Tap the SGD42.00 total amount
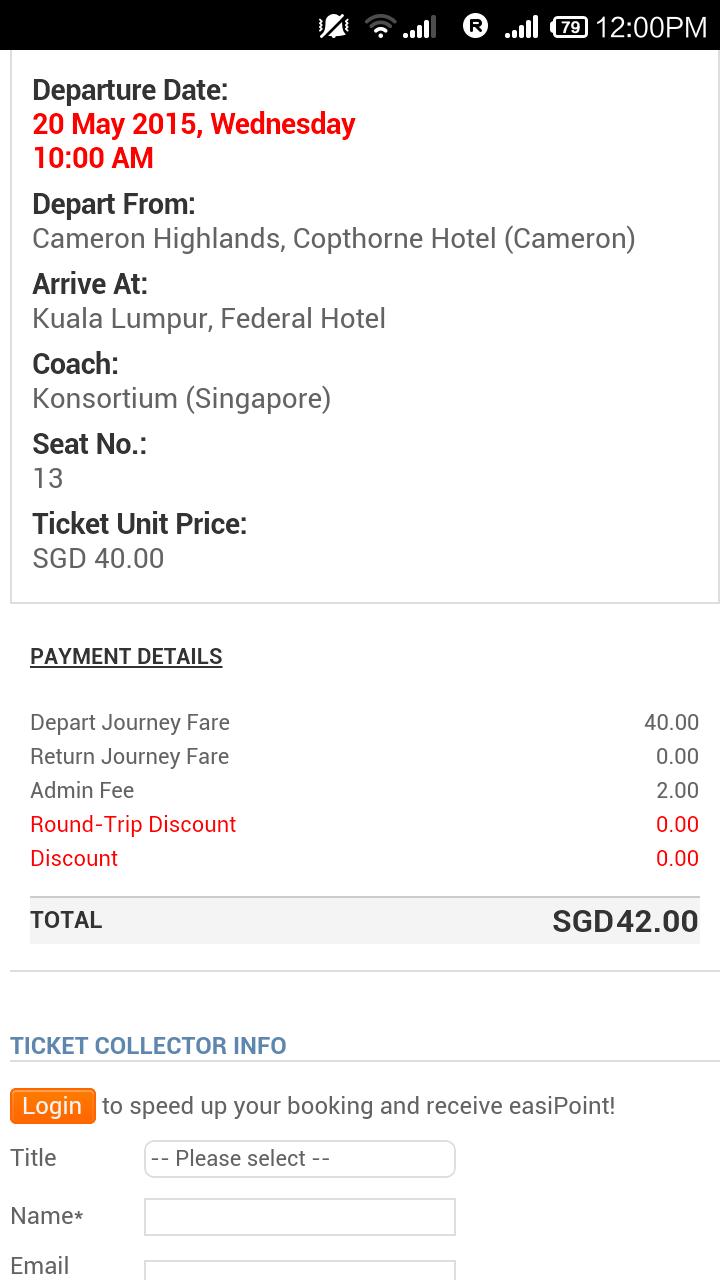 [x=625, y=921]
